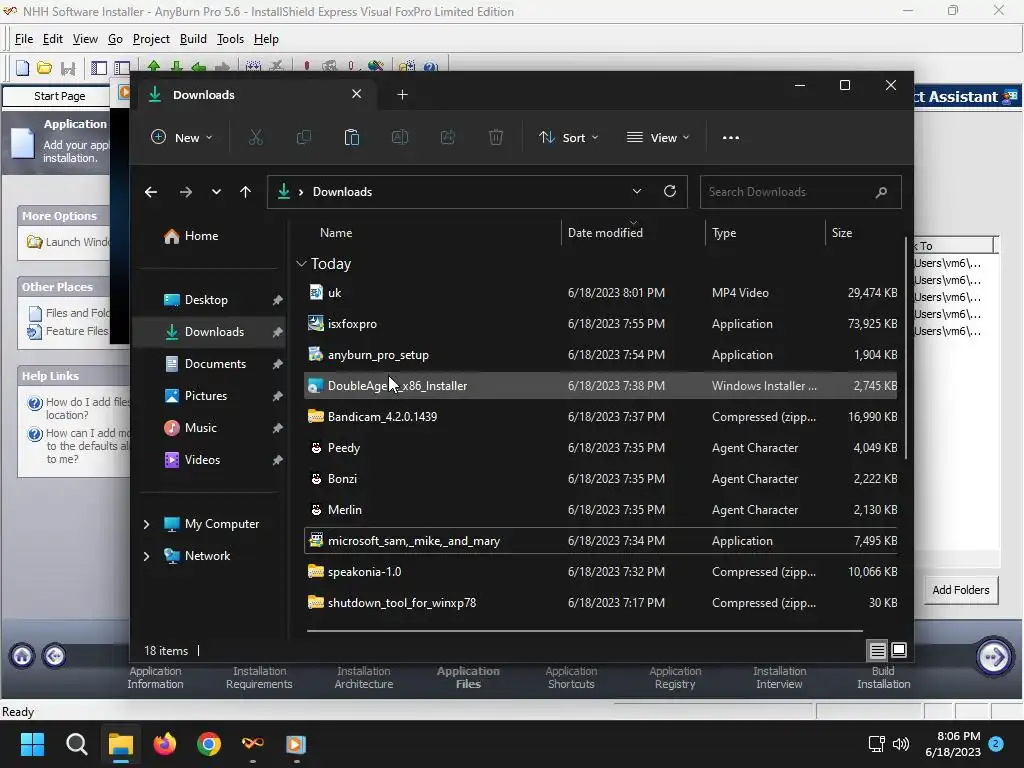Click the Share icon in Explorer toolbar

pyautogui.click(x=448, y=138)
